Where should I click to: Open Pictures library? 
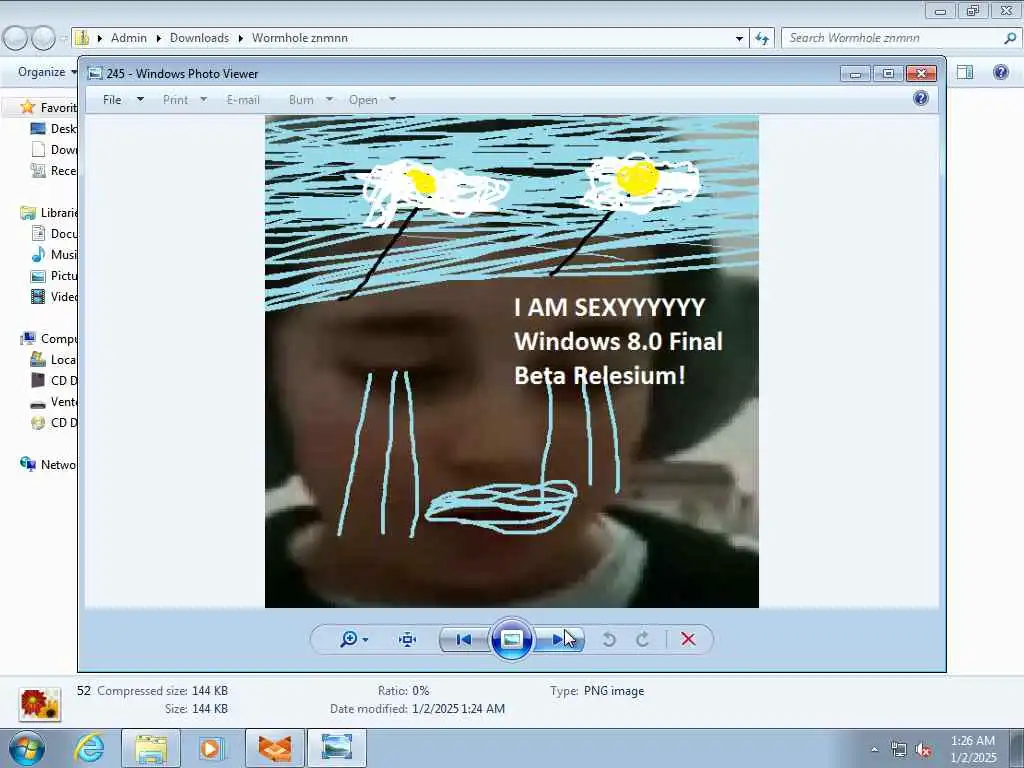[x=54, y=276]
